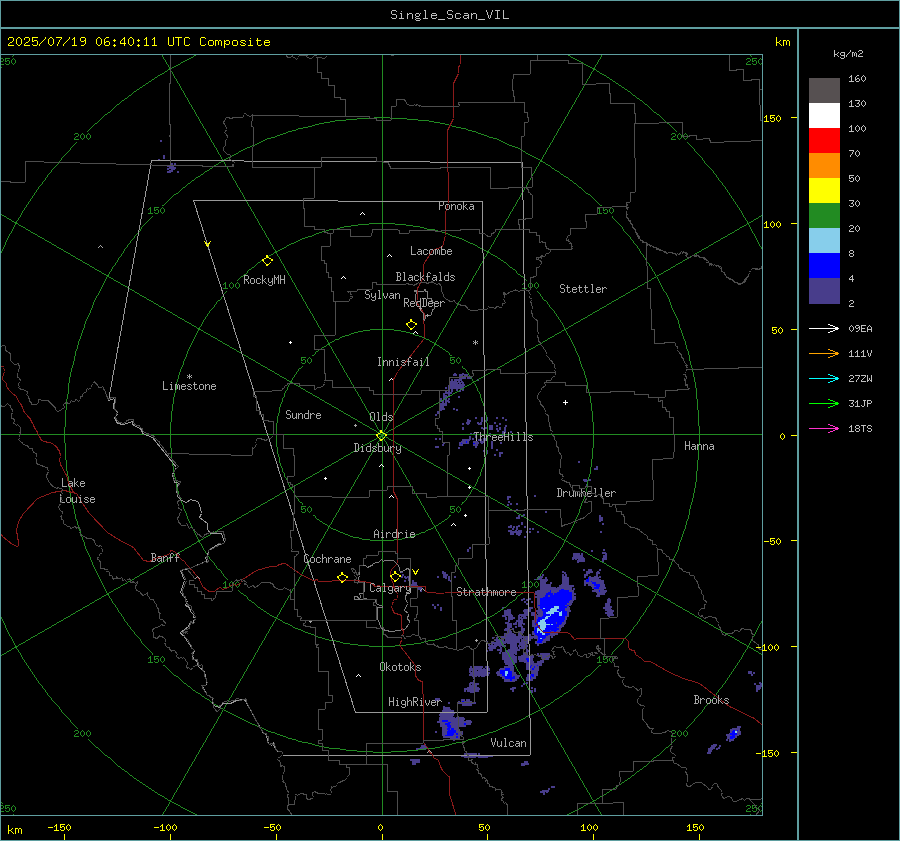This screenshot has height=841, width=900.
Task: Pick the purple 2-4 legend swatch
Action: (824, 291)
